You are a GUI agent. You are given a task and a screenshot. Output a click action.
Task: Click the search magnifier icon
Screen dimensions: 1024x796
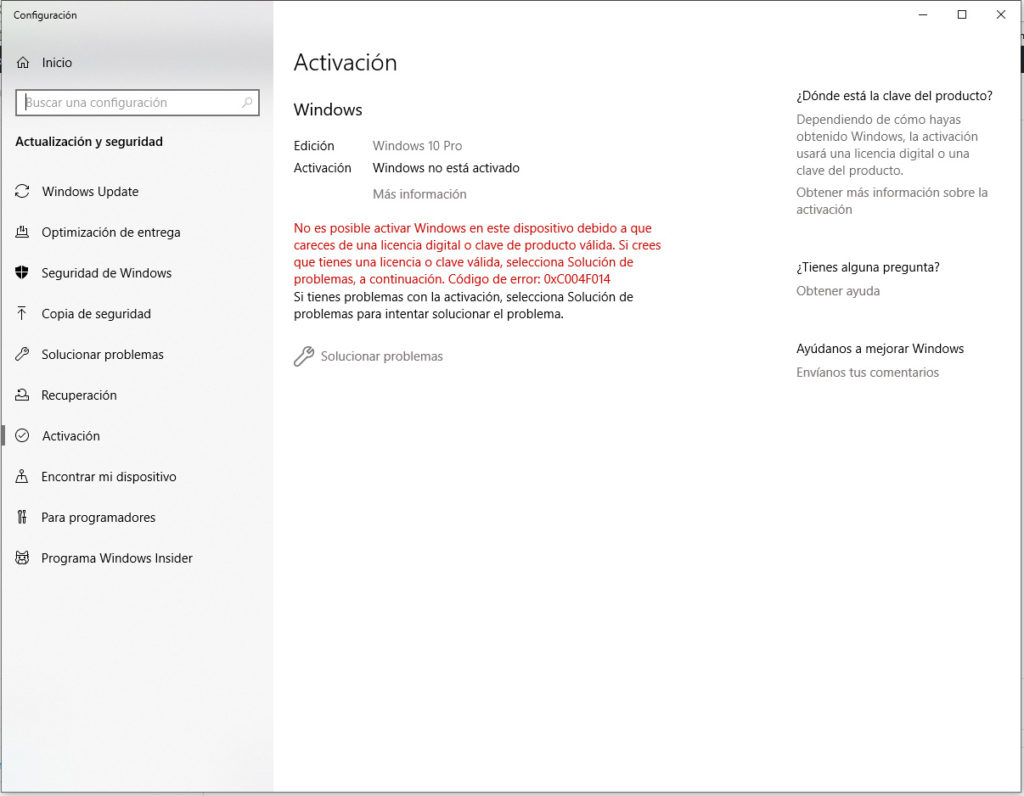[247, 103]
